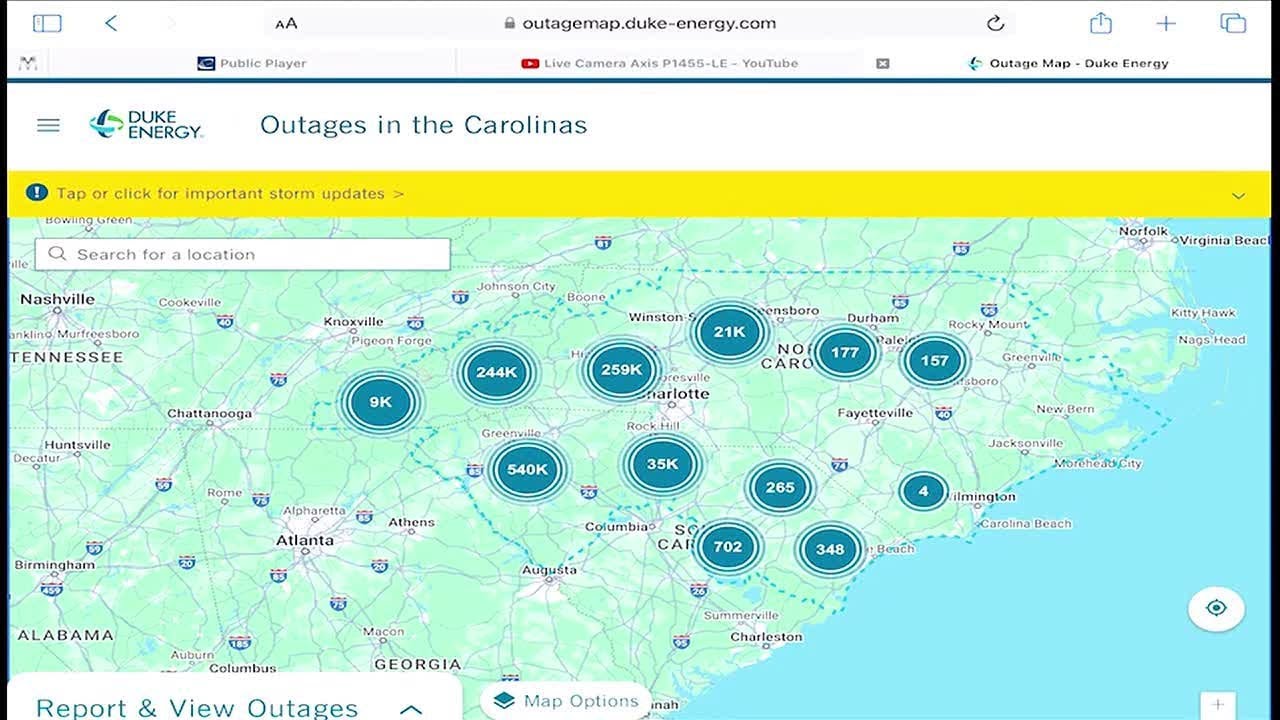Select the 702 outage cluster
The image size is (1280, 720).
[x=727, y=546]
